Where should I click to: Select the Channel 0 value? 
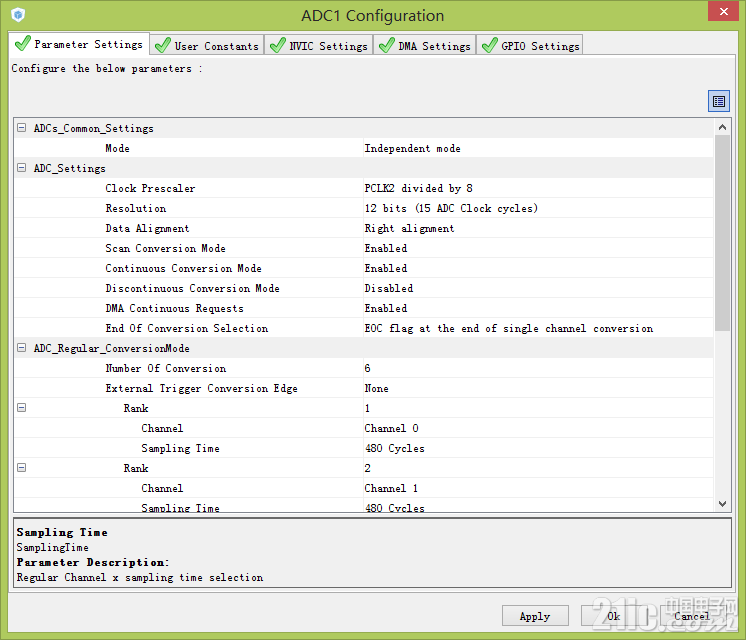[x=392, y=428]
